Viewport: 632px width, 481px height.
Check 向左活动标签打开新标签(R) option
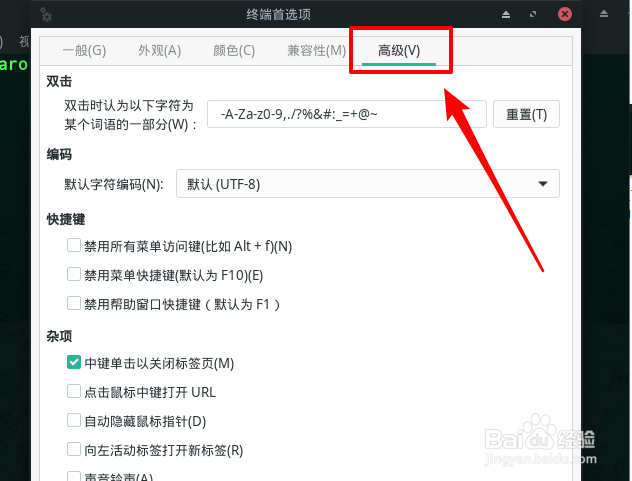(74, 449)
